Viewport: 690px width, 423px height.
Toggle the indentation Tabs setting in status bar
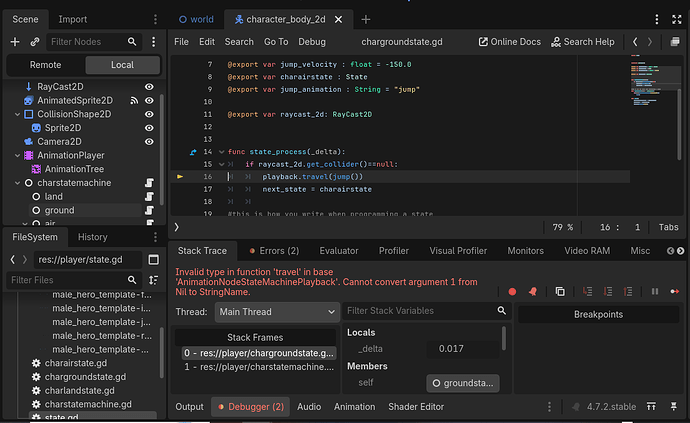(x=668, y=227)
